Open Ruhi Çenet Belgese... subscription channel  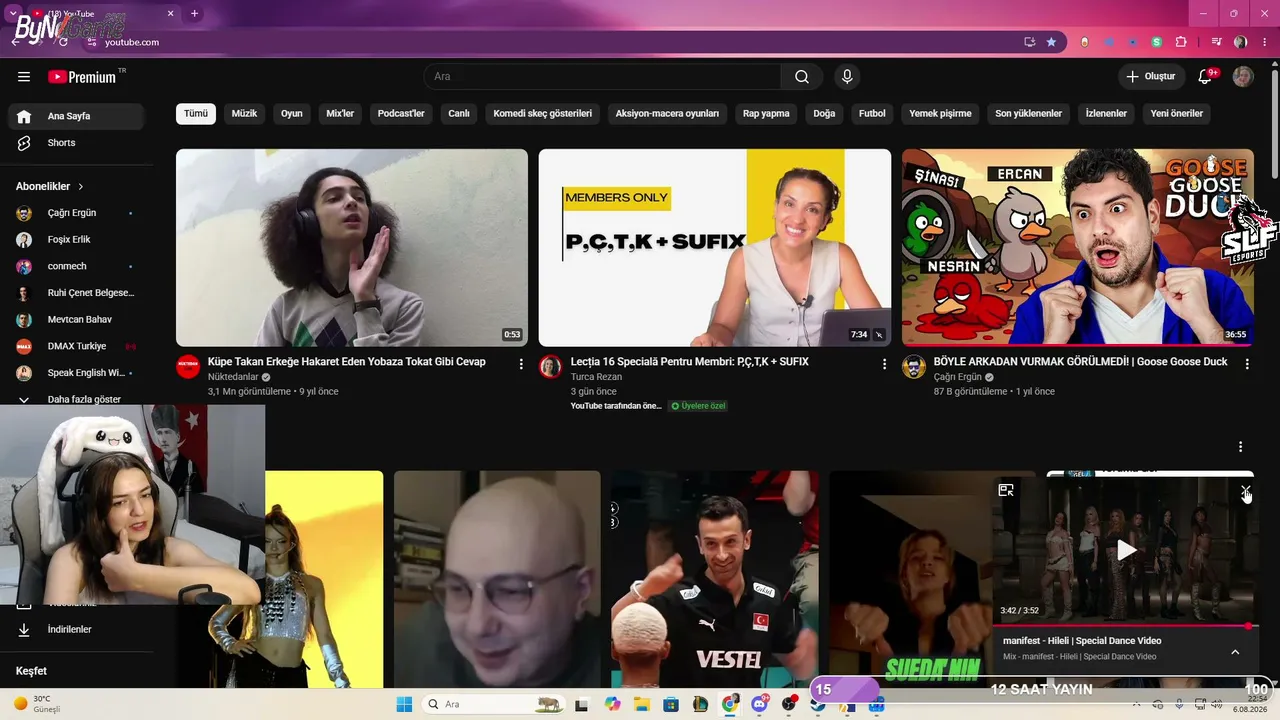coord(76,293)
